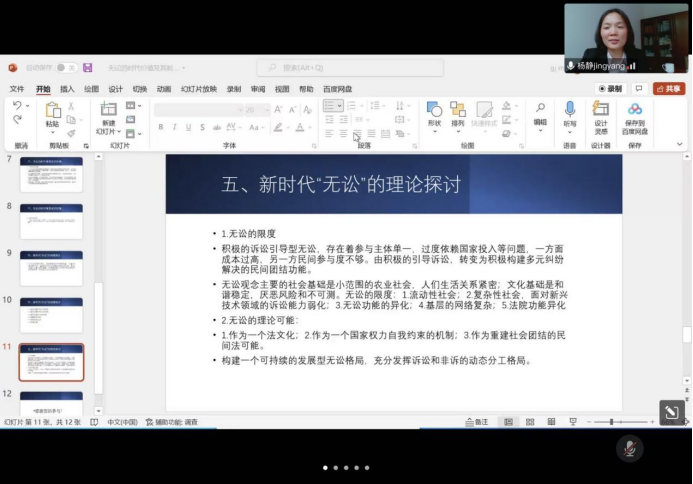Click the Save icon in title bar
The height and width of the screenshot is (484, 693).
coord(88,68)
